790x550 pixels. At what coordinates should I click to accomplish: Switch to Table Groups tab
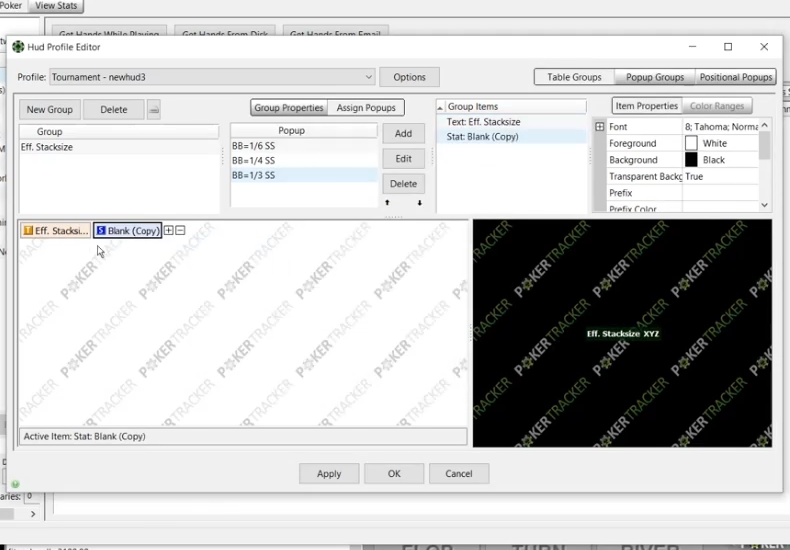click(x=574, y=77)
